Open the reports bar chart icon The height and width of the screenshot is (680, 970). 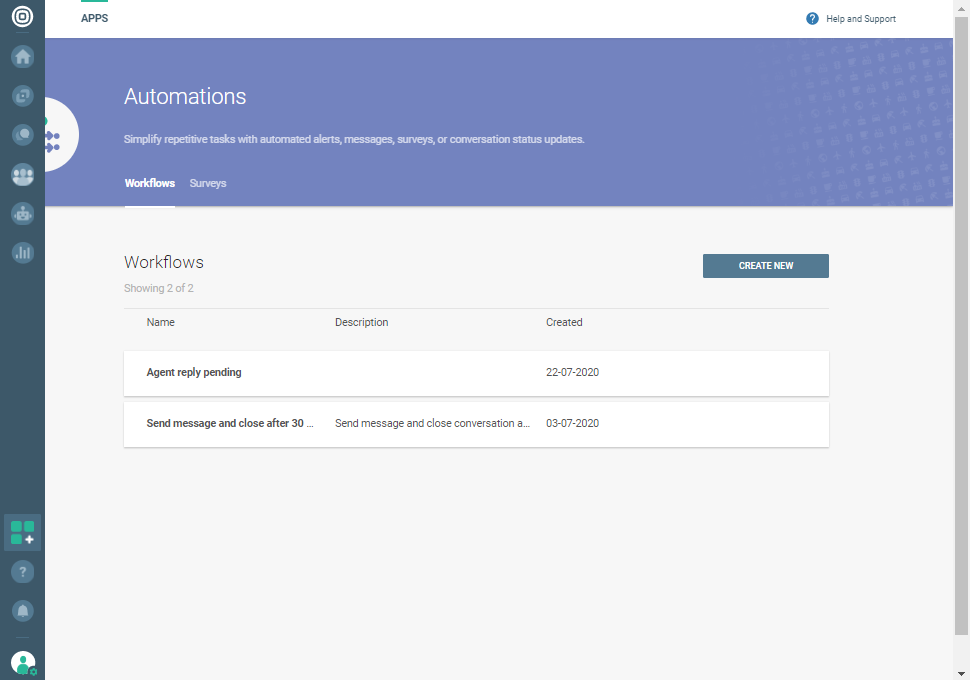coord(22,253)
